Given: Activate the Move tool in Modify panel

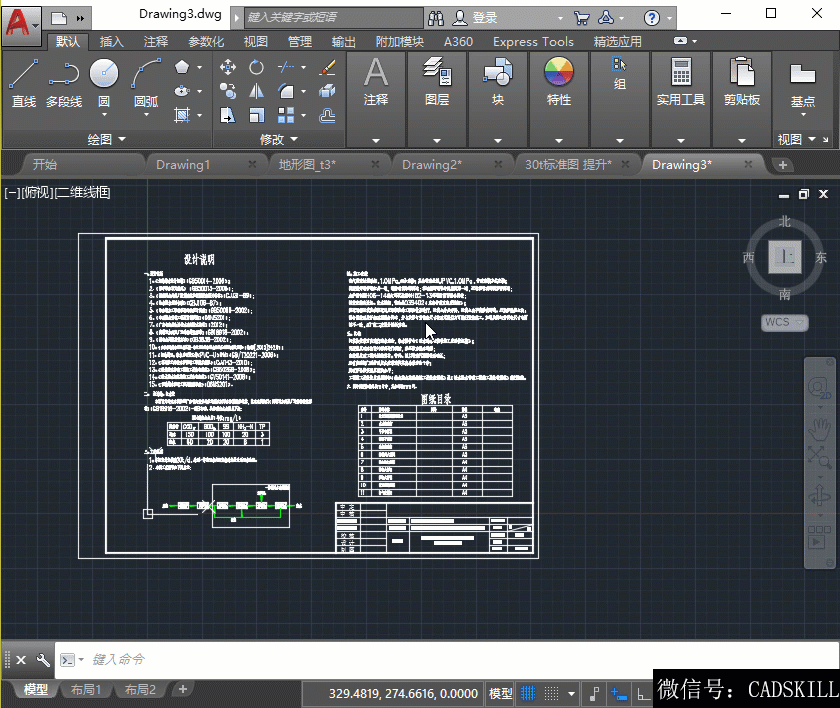Looking at the screenshot, I should click(x=228, y=67).
